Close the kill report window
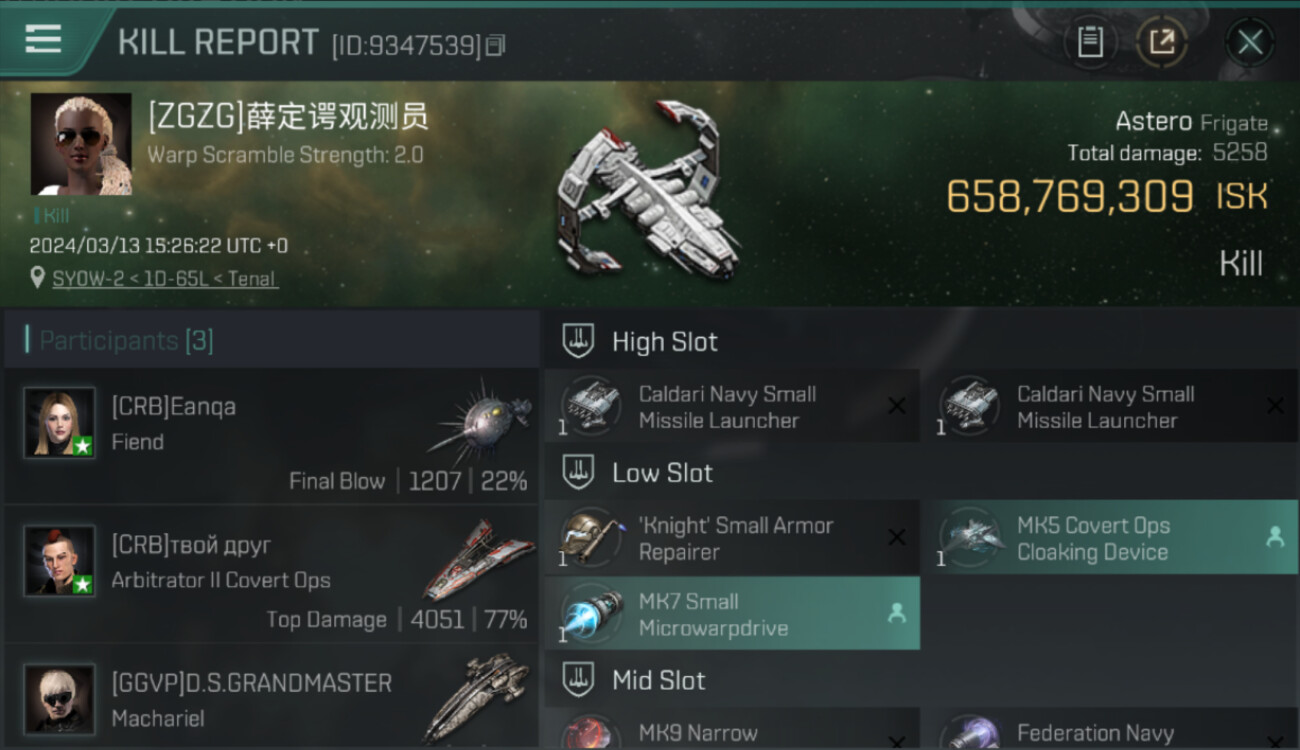This screenshot has width=1300, height=750. pos(1250,42)
